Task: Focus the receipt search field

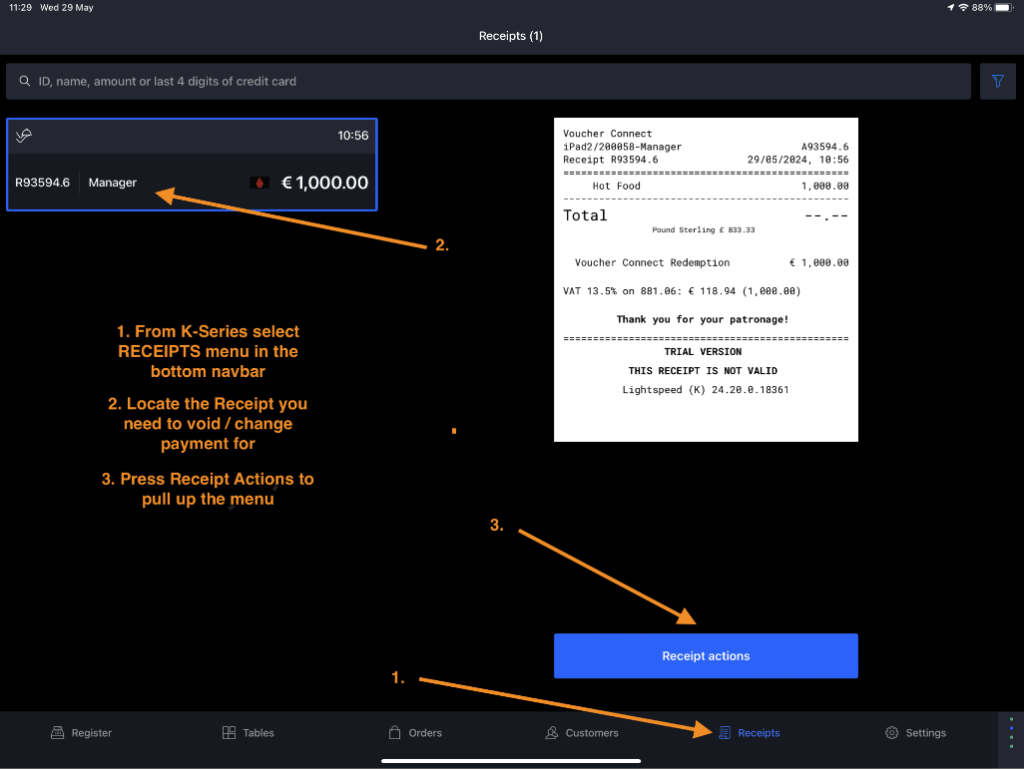Action: pyautogui.click(x=488, y=81)
